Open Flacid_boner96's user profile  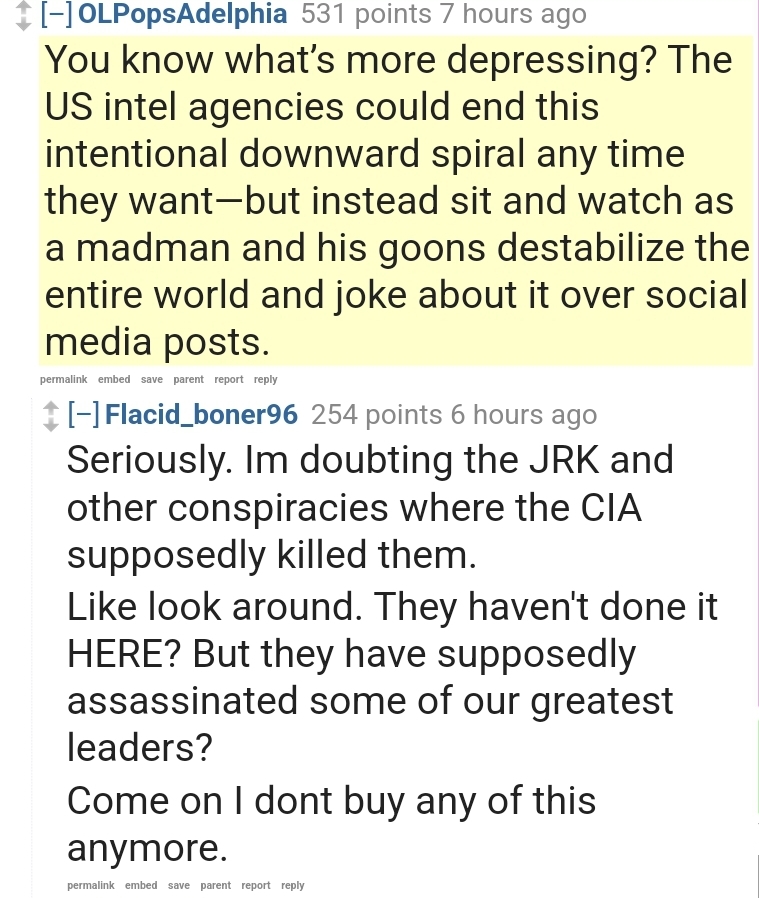201,414
